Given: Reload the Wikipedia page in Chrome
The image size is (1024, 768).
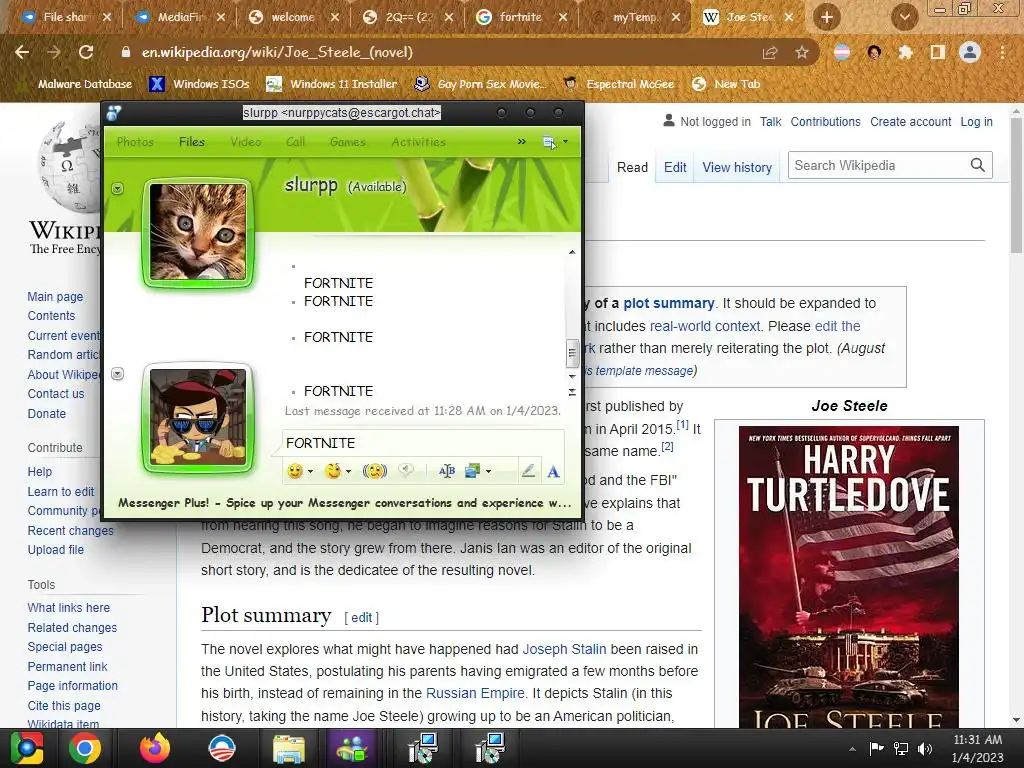Looking at the screenshot, I should tap(86, 52).
